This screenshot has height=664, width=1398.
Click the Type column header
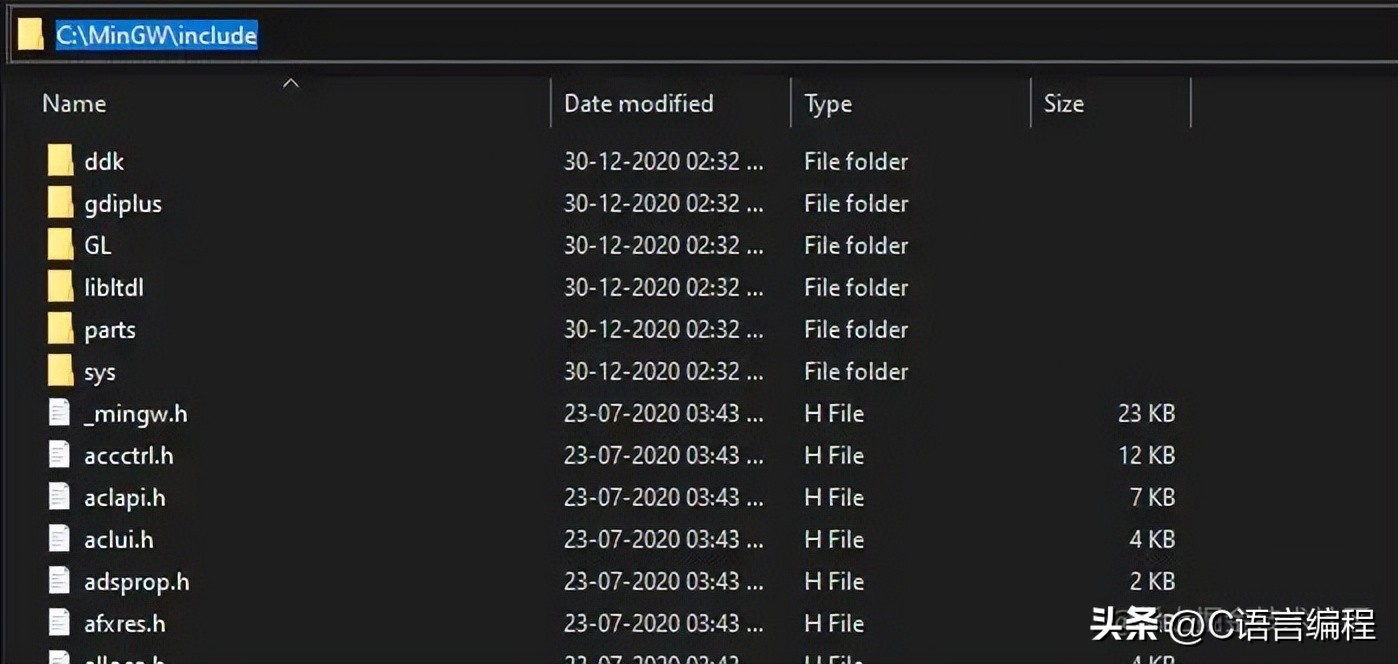[x=828, y=103]
